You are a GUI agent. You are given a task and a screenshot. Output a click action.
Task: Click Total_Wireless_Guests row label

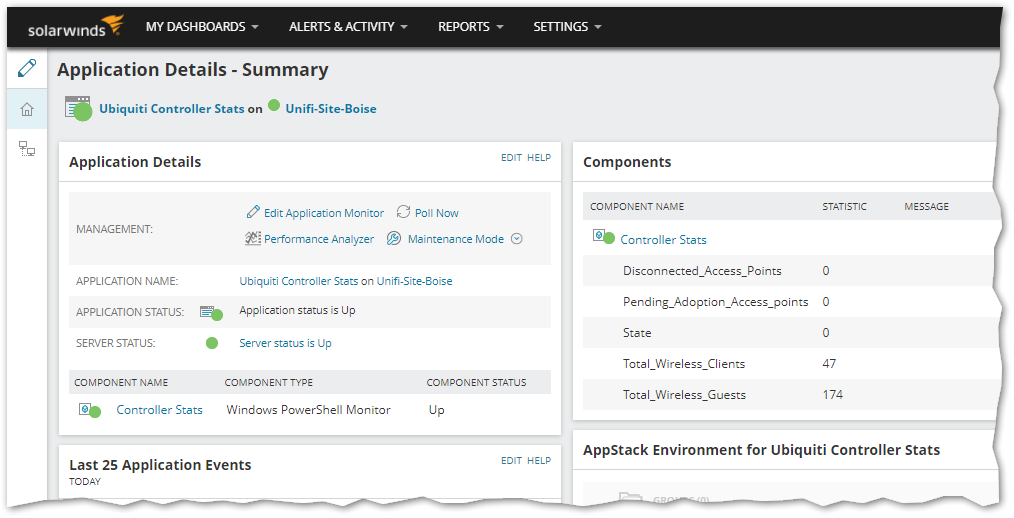684,395
